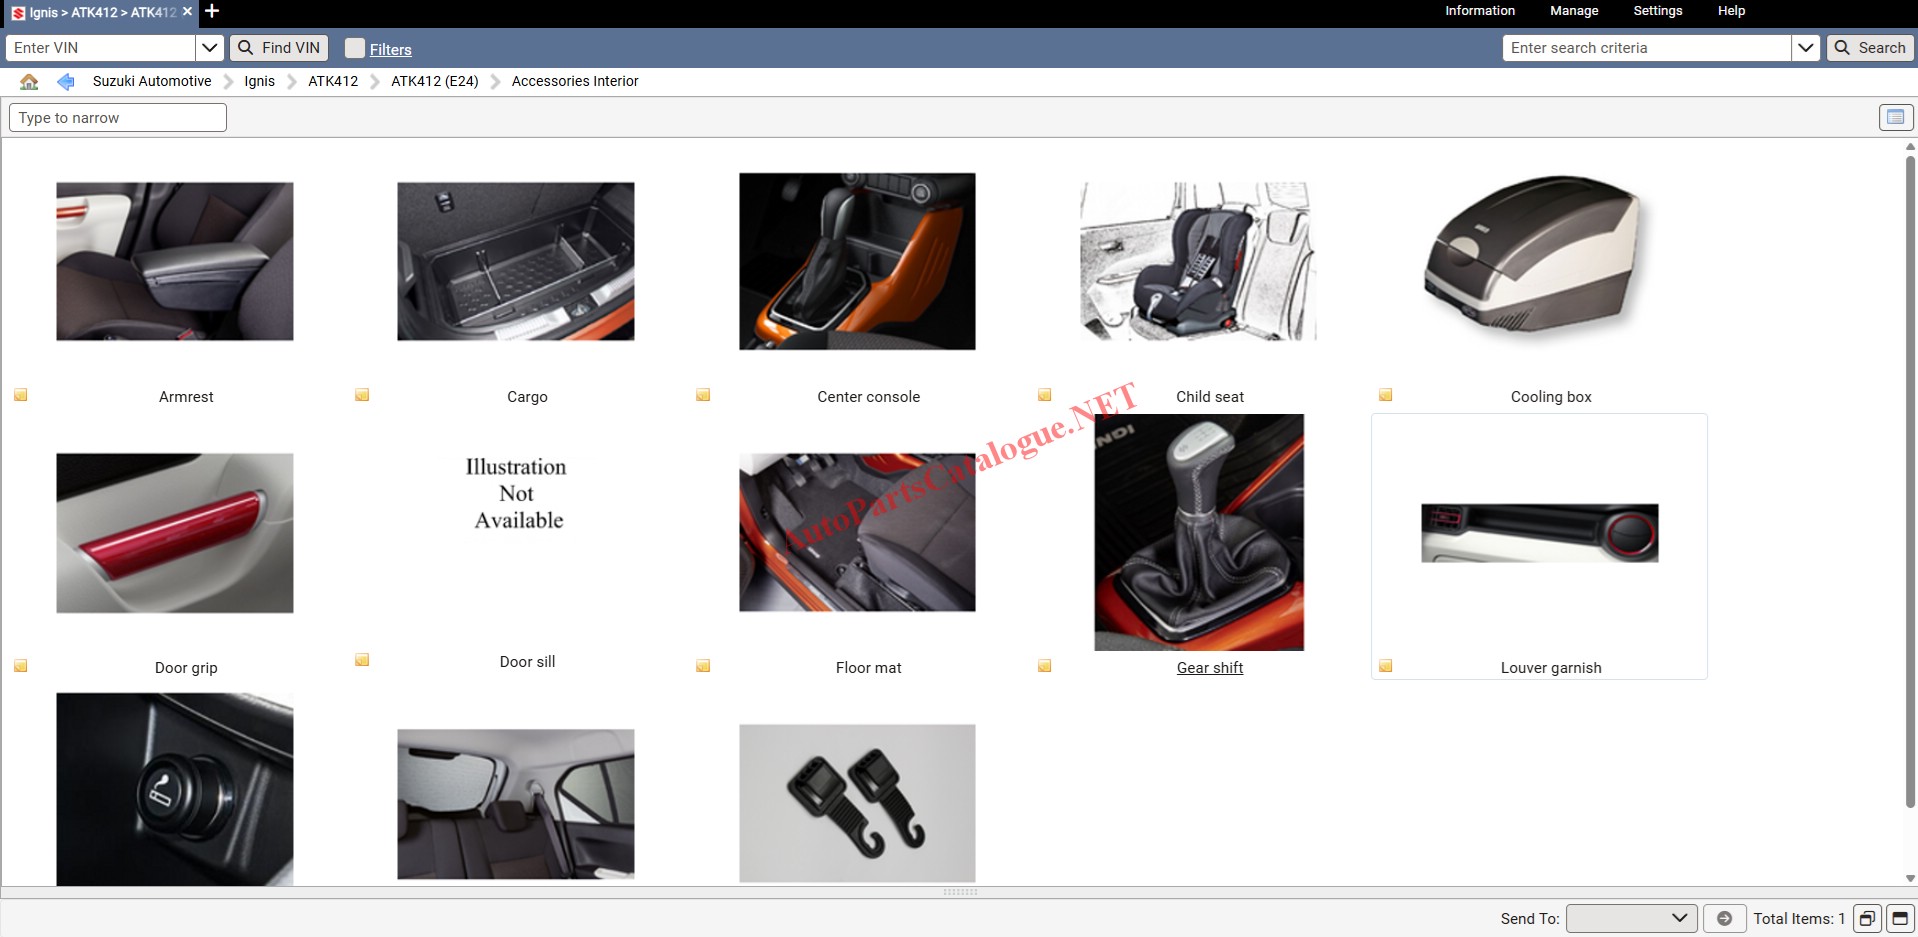Expand the Enter VIN dropdown

click(x=209, y=48)
